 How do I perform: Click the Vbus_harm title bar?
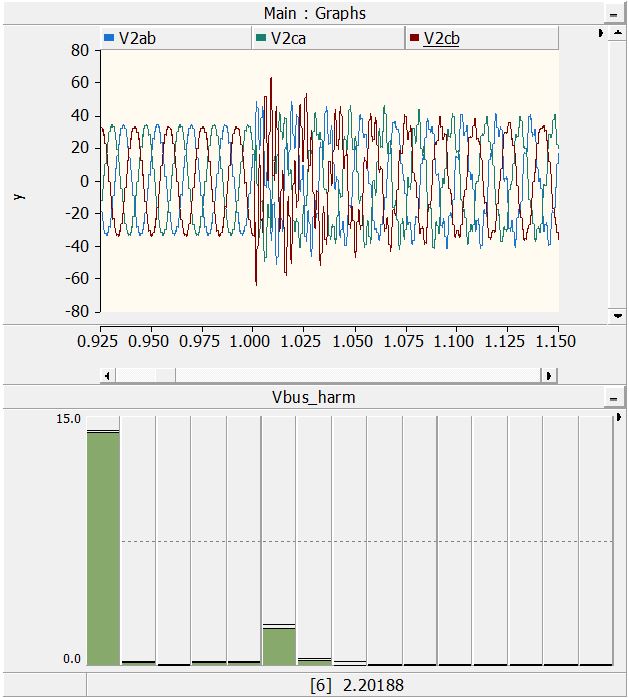click(x=314, y=398)
